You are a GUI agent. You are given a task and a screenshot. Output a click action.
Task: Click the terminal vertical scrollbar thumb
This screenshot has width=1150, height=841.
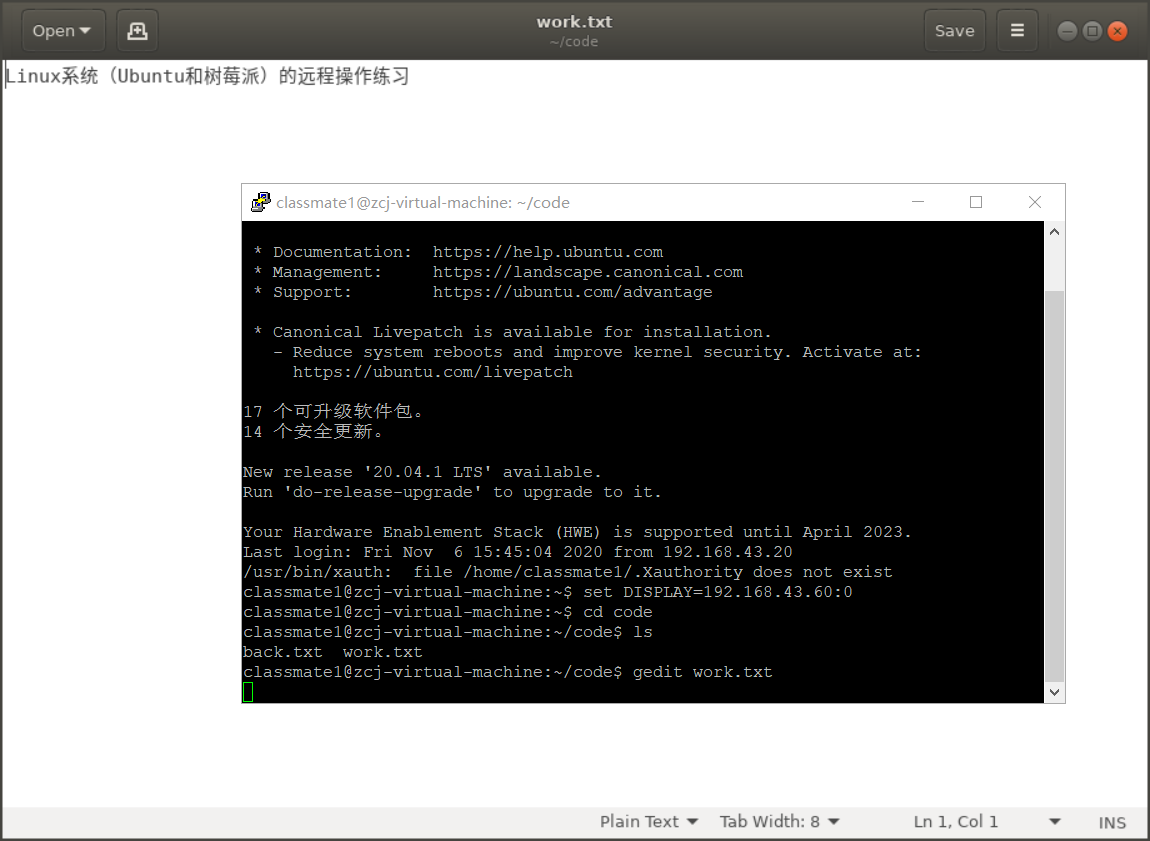coord(1054,485)
